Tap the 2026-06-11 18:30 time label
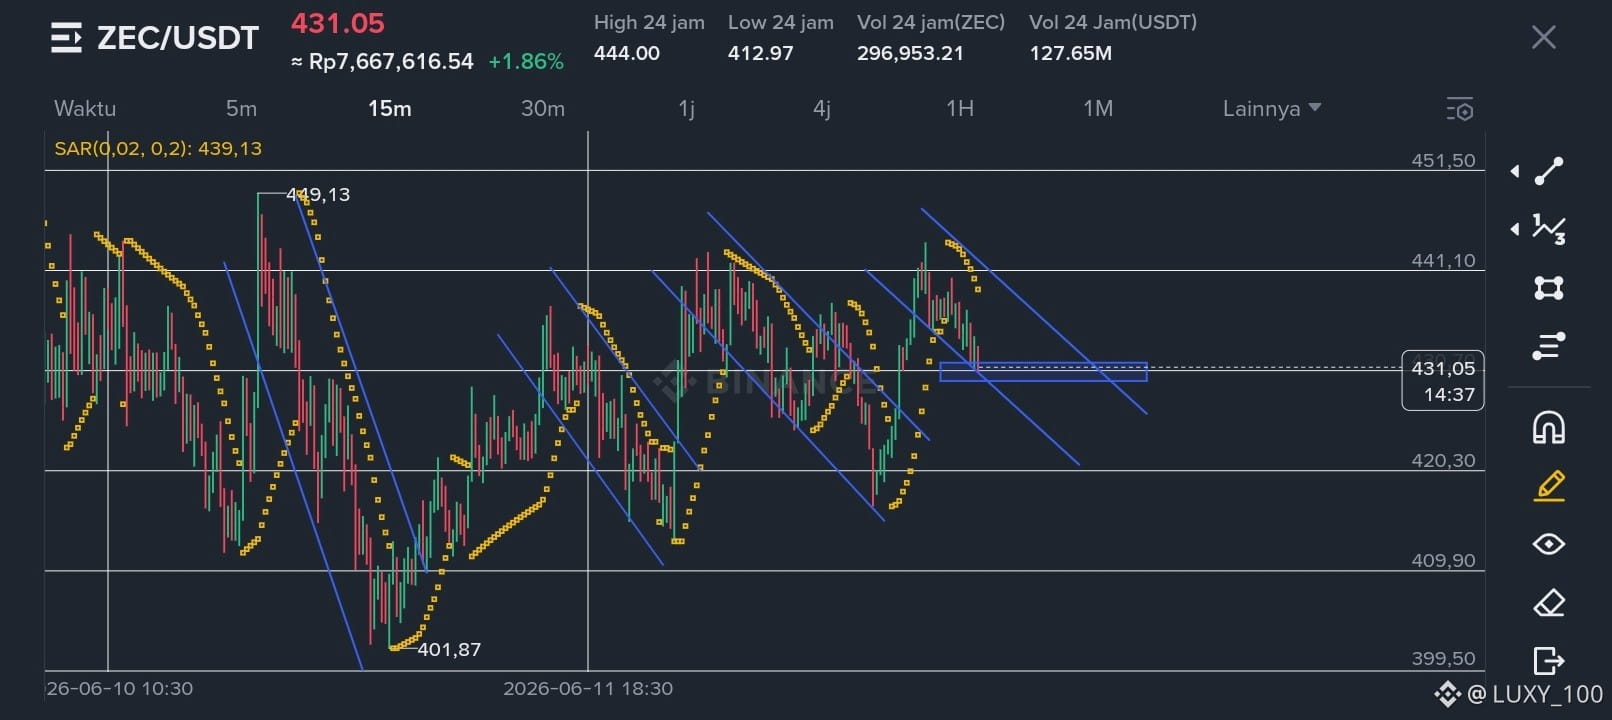 tap(588, 688)
